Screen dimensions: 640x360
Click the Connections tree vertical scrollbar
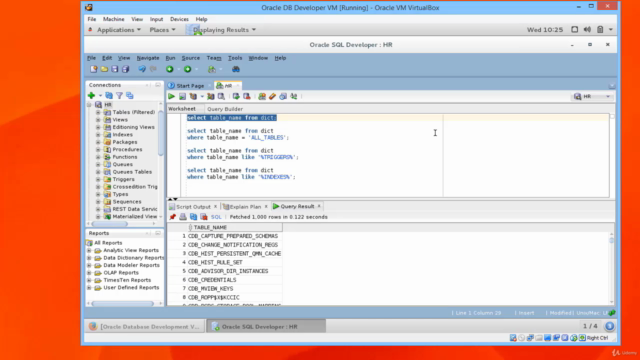(161, 133)
